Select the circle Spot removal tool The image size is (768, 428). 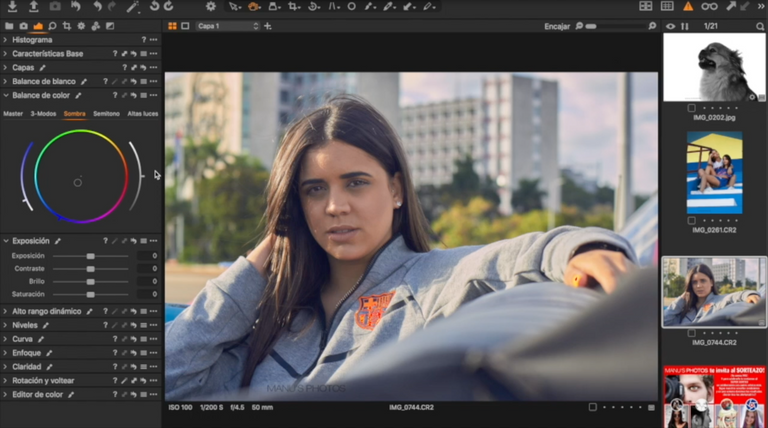352,6
